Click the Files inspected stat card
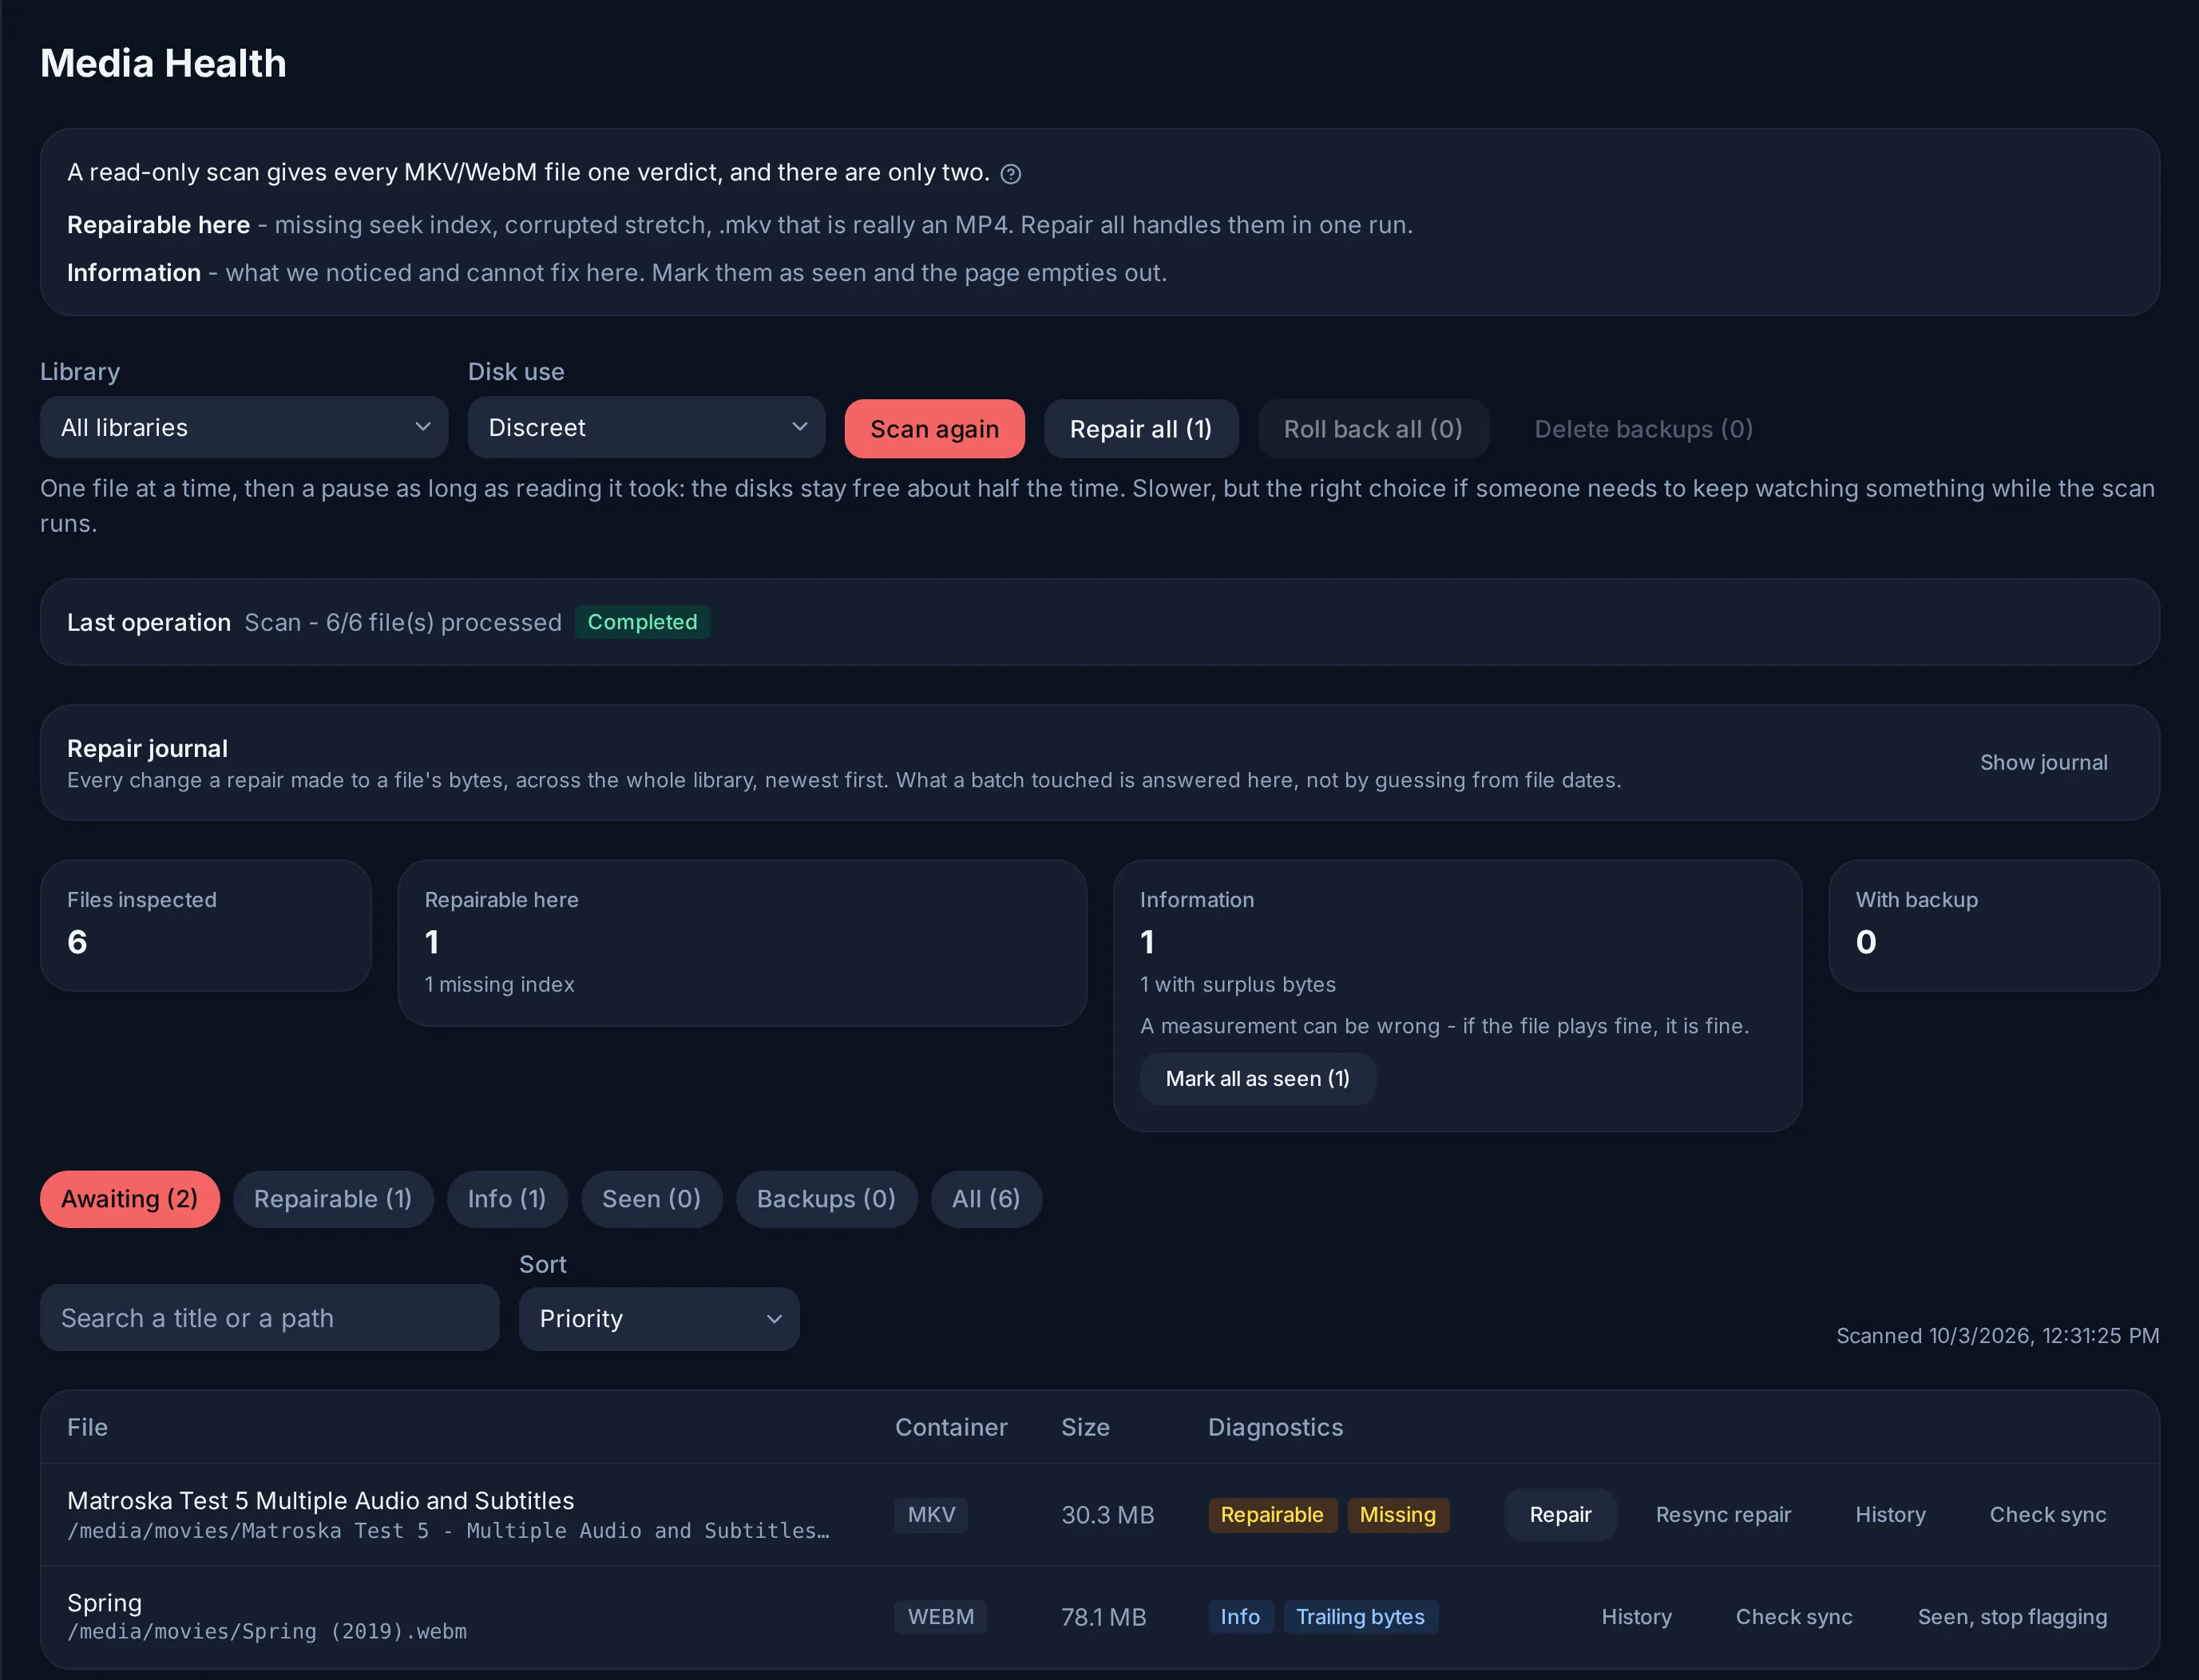 (x=206, y=926)
